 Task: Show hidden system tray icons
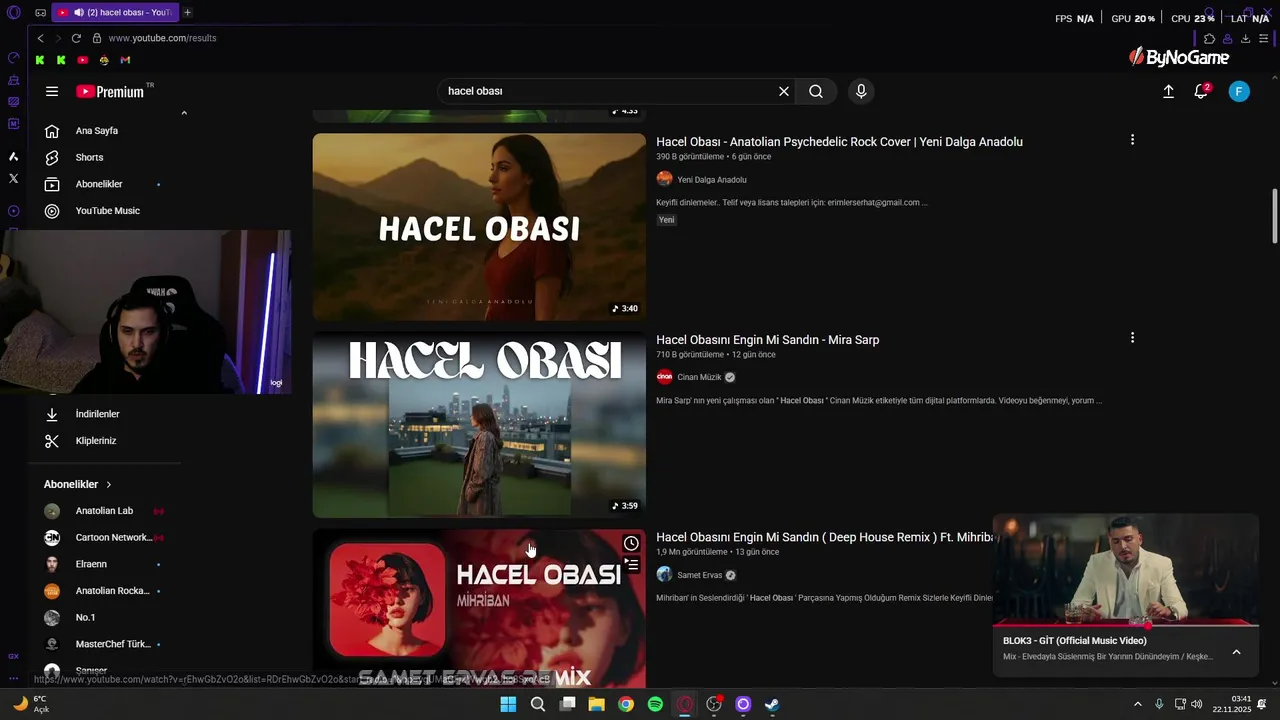[x=1137, y=704]
